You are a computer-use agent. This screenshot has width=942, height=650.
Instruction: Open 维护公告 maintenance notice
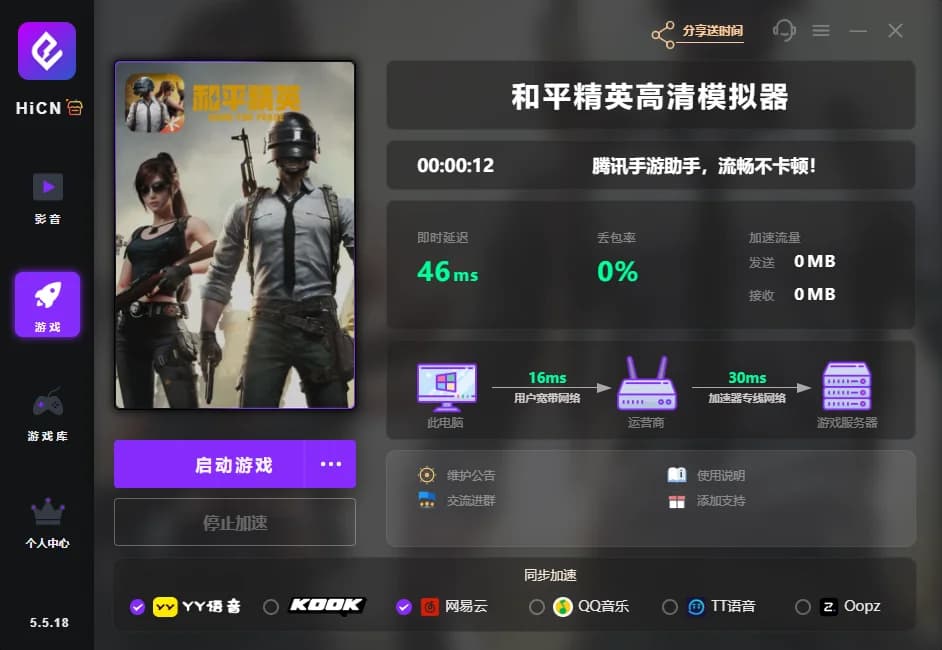pos(470,476)
